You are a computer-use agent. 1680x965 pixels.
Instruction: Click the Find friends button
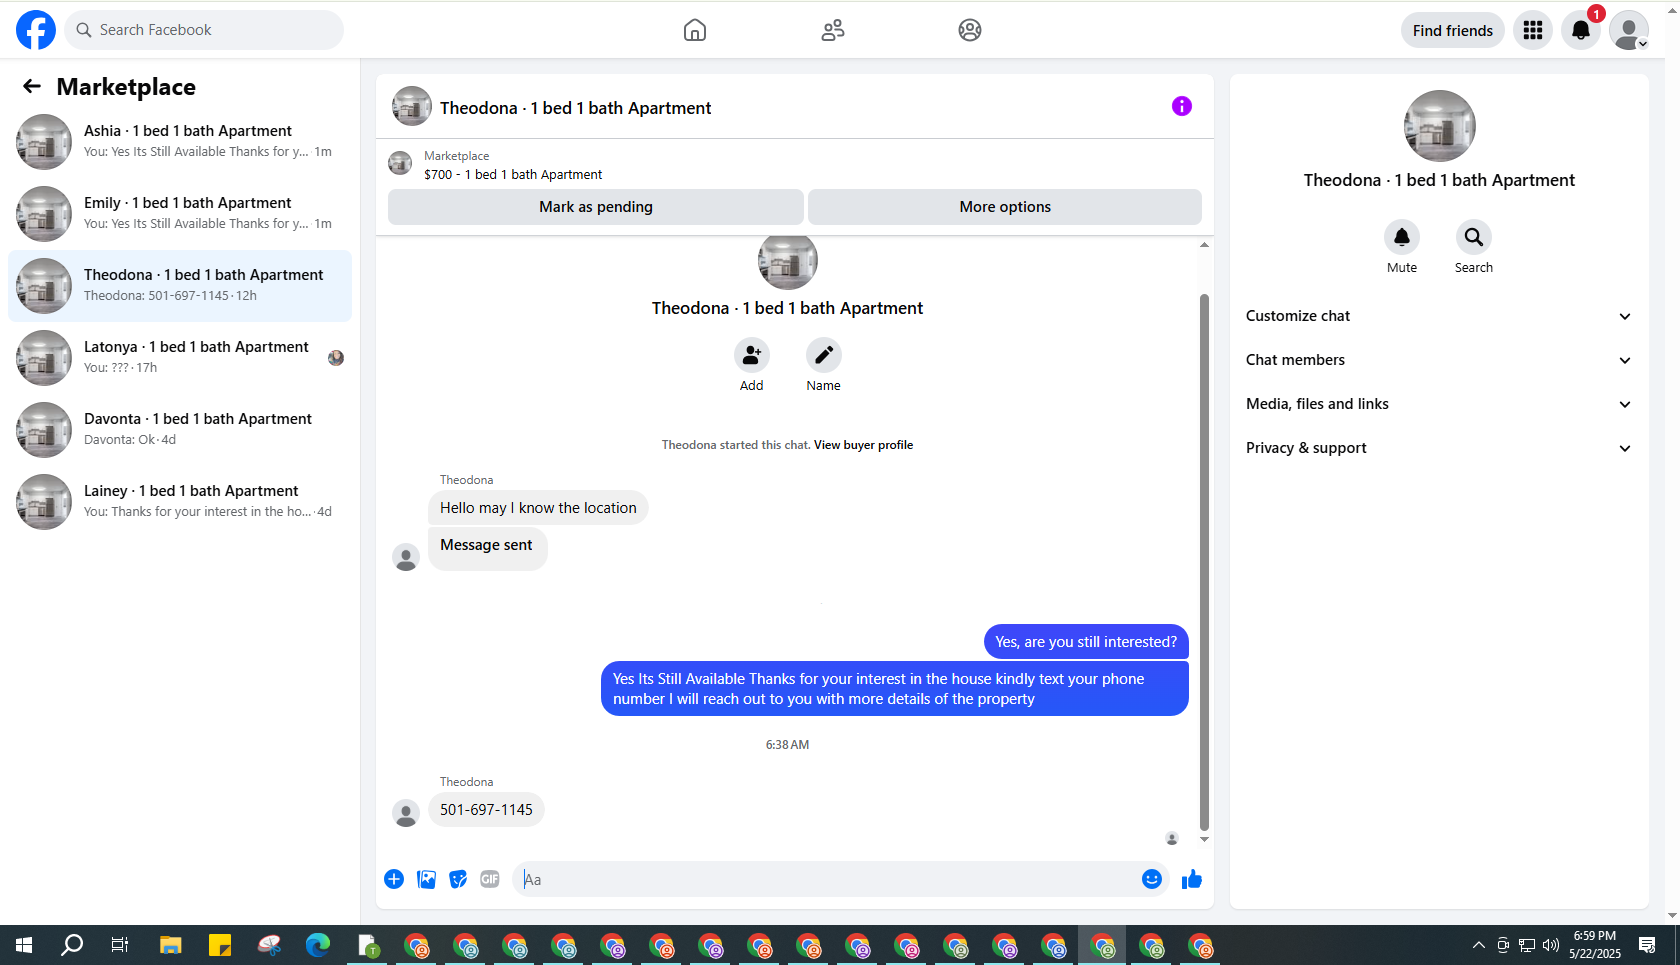(1453, 30)
